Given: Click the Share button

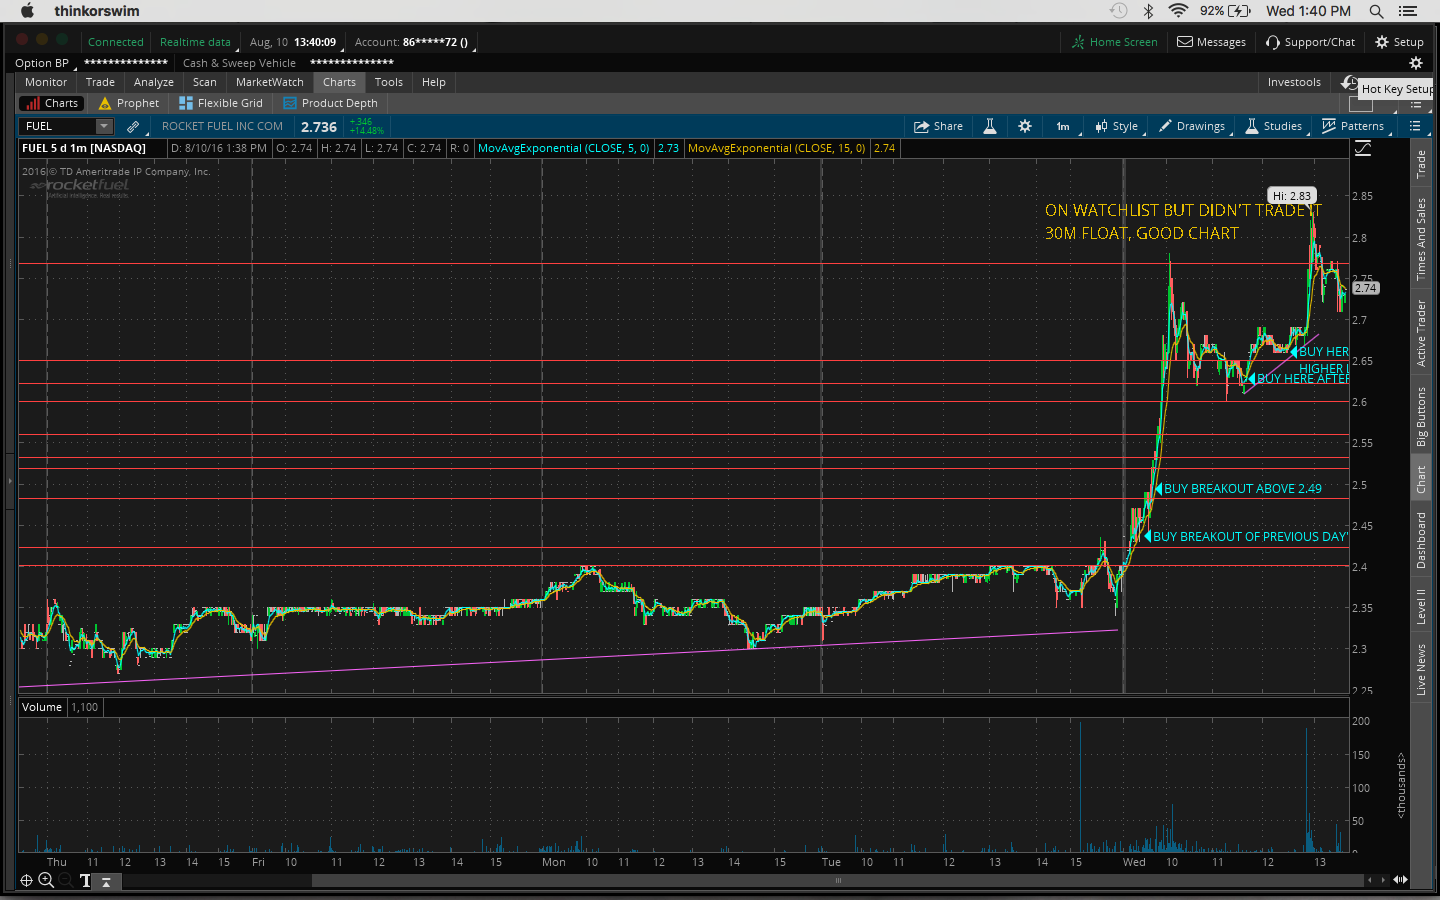Looking at the screenshot, I should click(938, 127).
